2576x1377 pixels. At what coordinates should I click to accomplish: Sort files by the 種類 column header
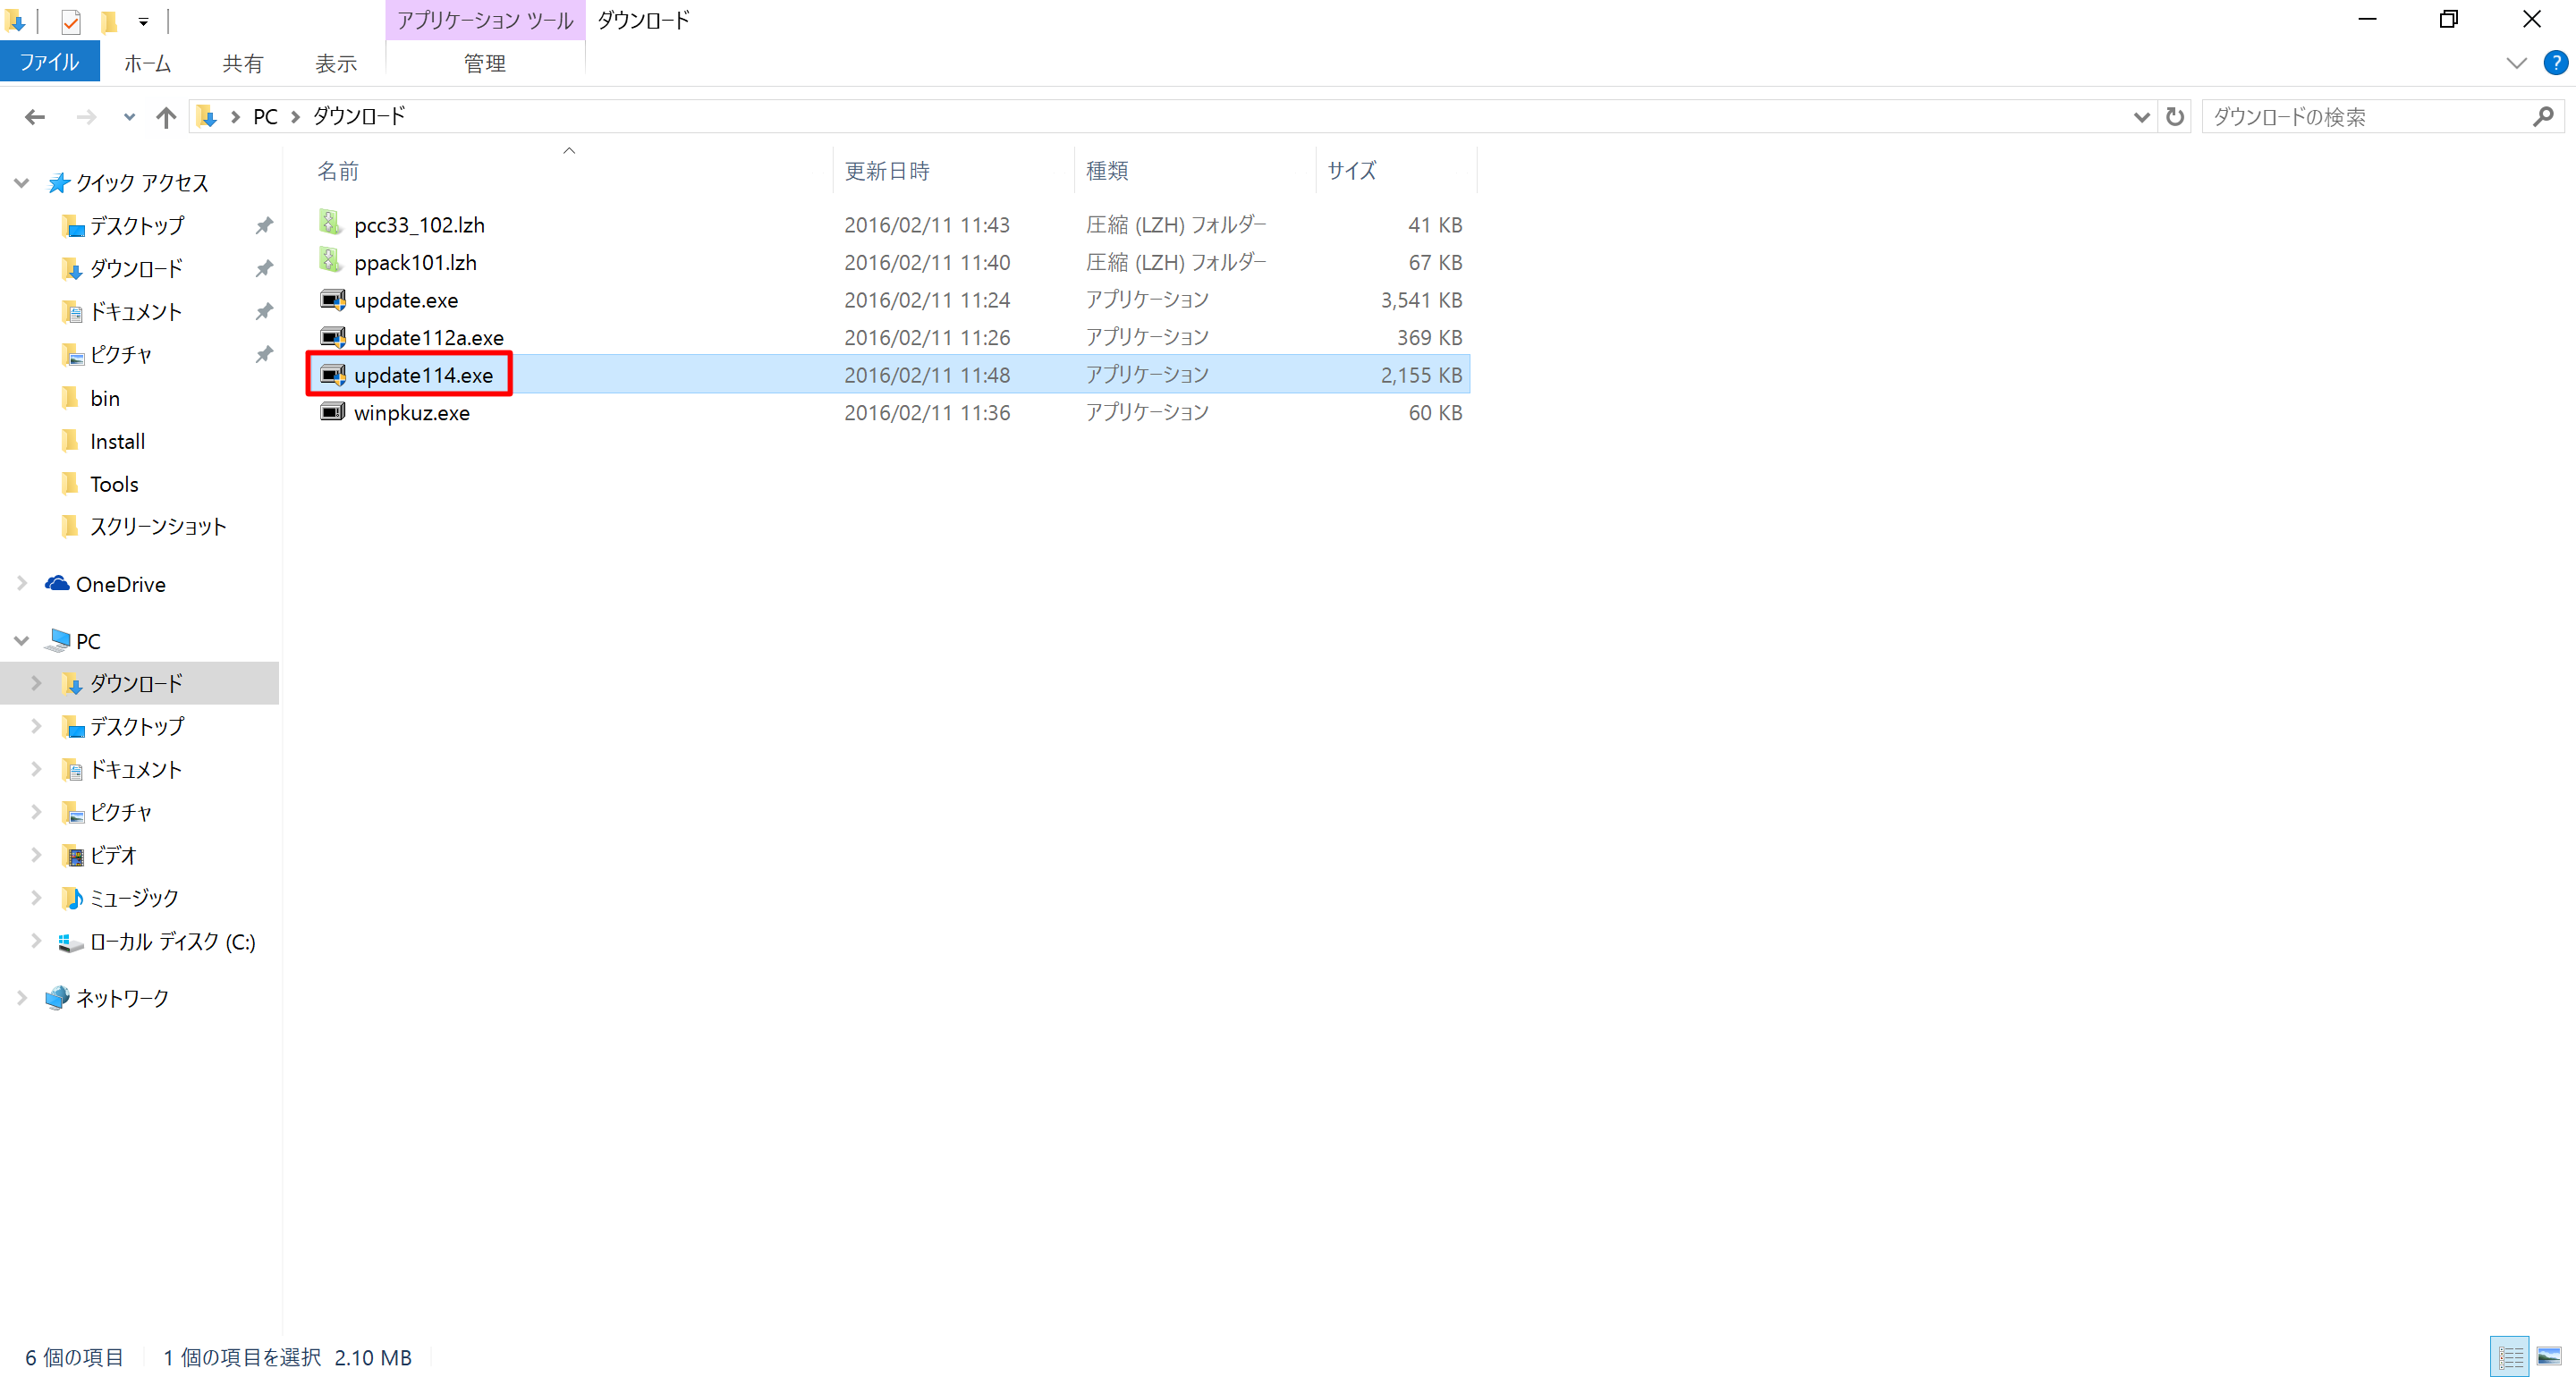coord(1195,170)
